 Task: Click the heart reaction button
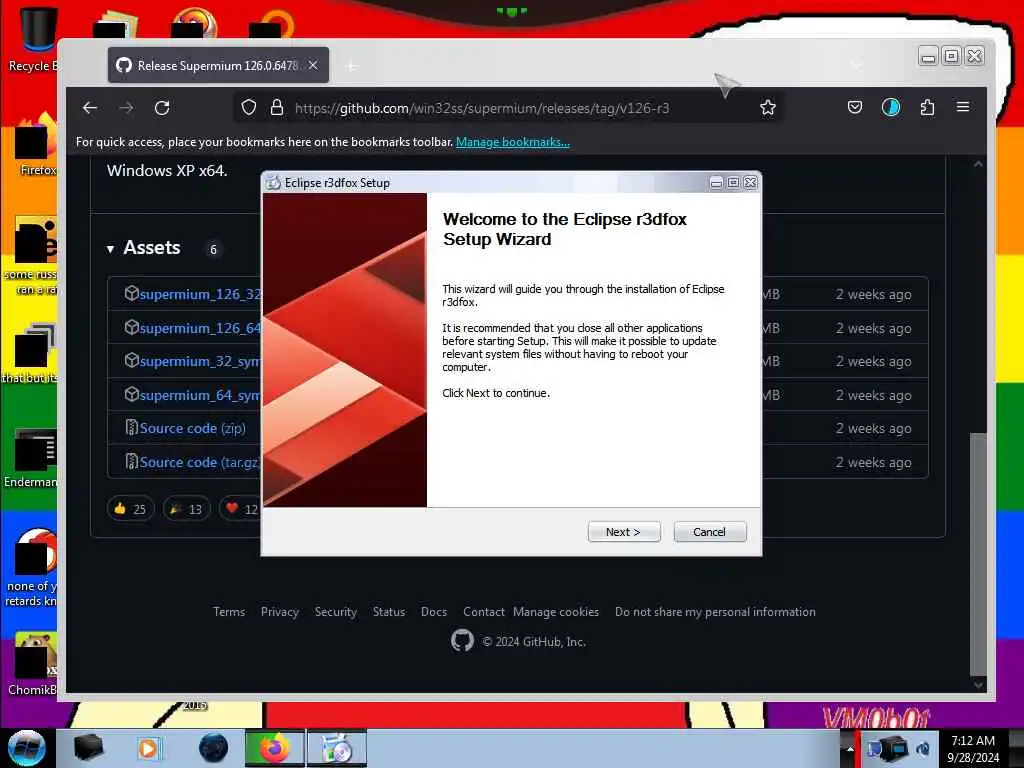click(240, 509)
